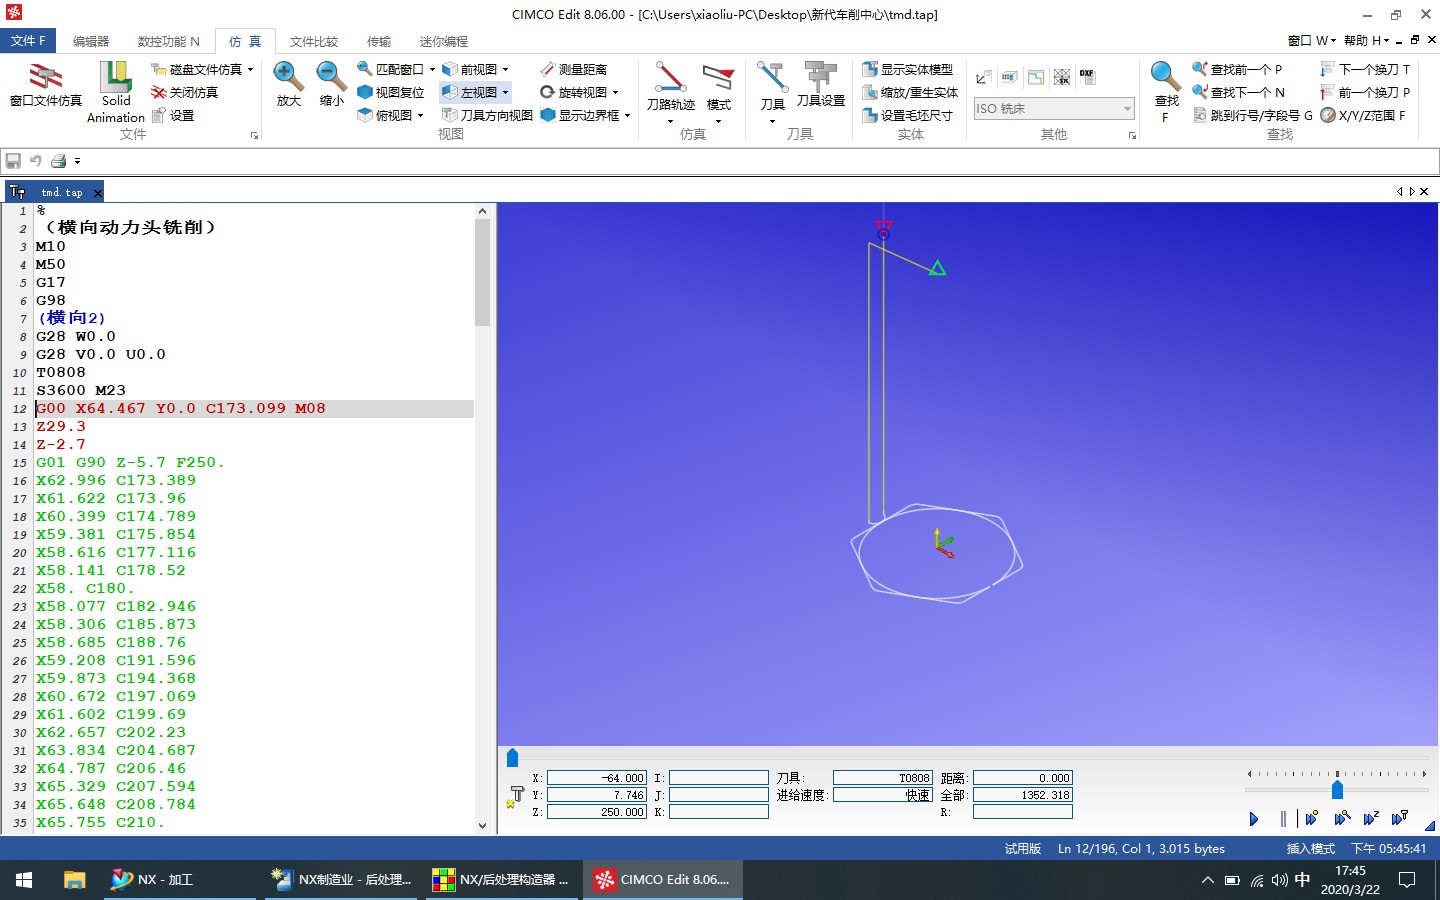Viewport: 1440px width, 900px height.
Task: Reset the view (视图复位)
Action: tap(391, 92)
